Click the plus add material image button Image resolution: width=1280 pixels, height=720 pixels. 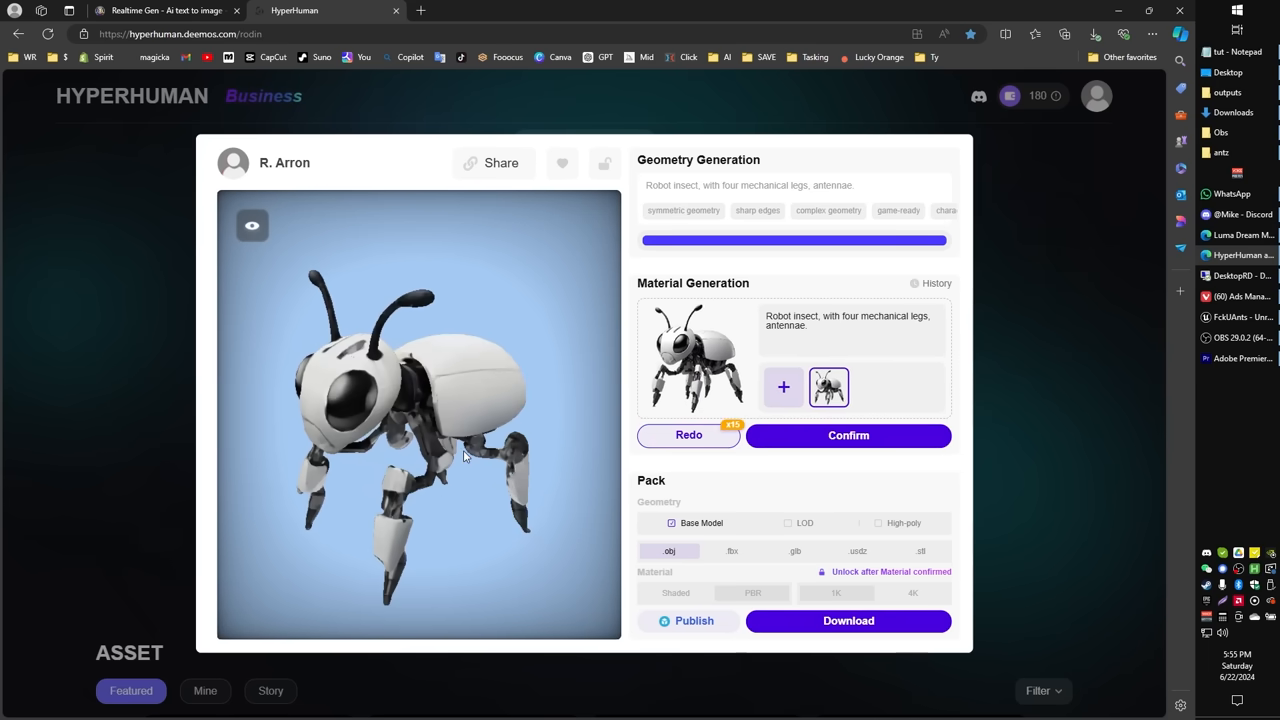click(x=784, y=387)
